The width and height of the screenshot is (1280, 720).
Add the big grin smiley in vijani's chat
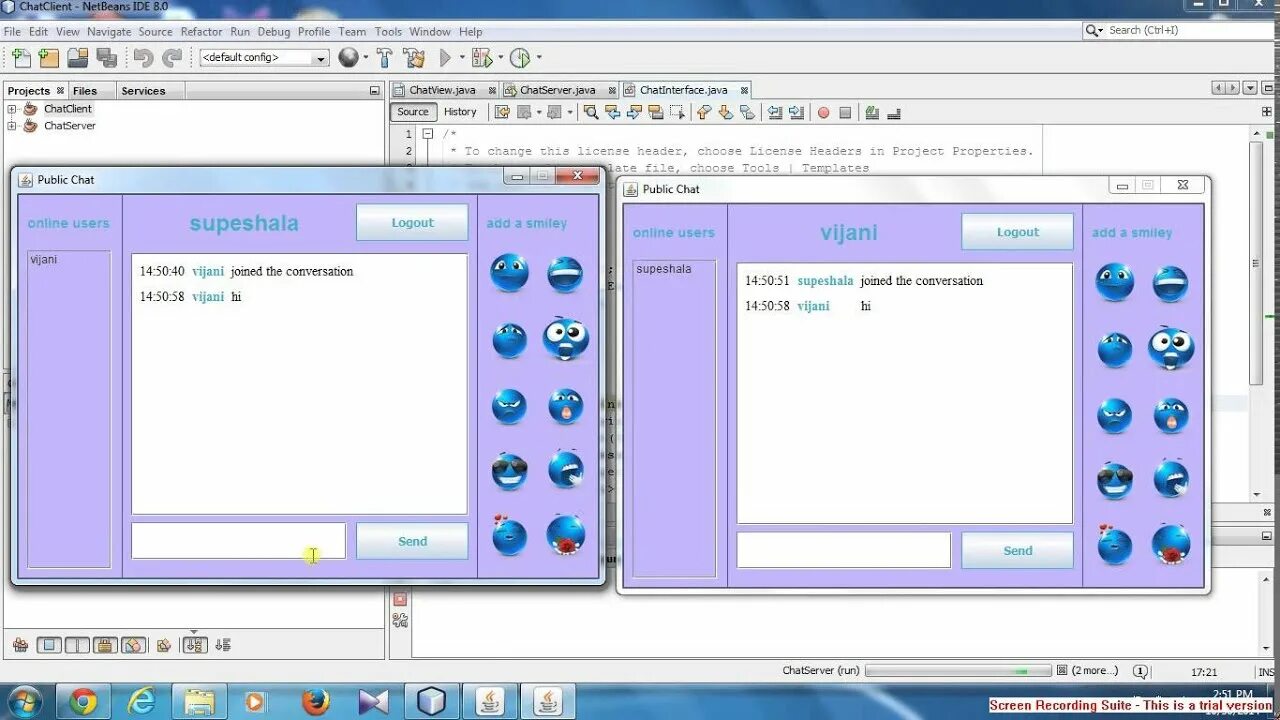(1170, 284)
